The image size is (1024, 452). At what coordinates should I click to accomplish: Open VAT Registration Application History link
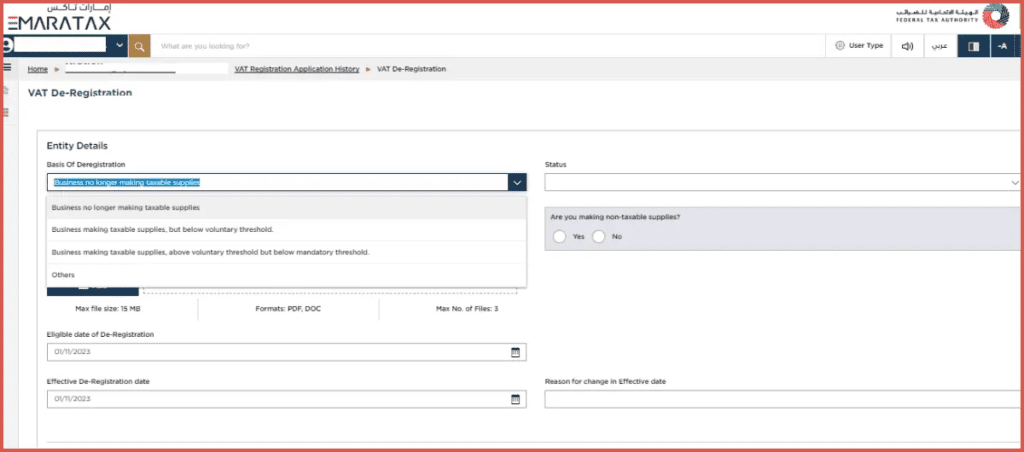pyautogui.click(x=296, y=69)
